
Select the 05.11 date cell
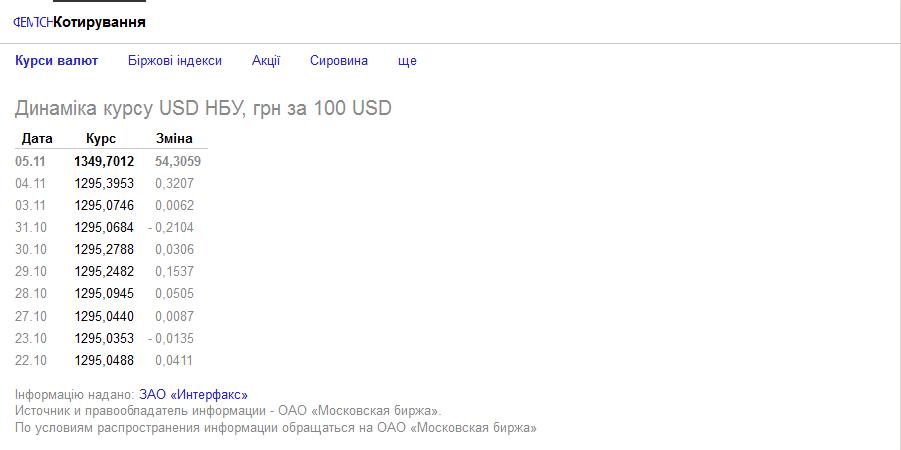tap(31, 161)
